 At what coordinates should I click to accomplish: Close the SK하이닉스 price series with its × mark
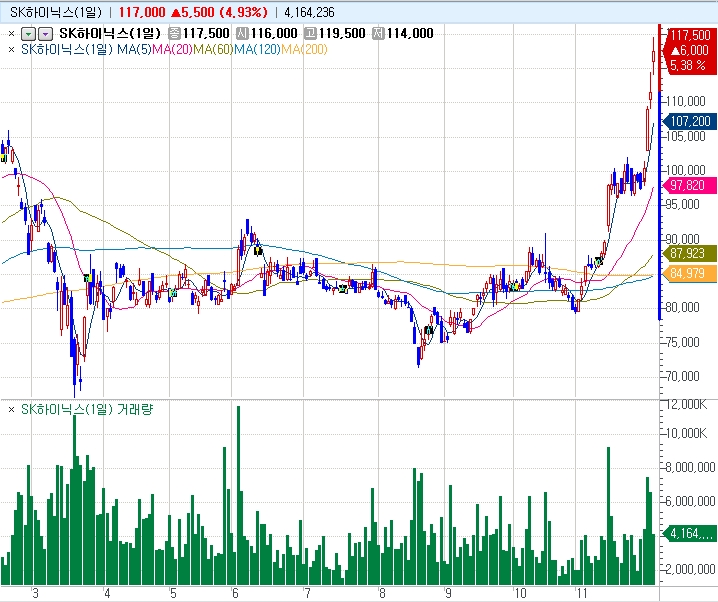tap(11, 33)
